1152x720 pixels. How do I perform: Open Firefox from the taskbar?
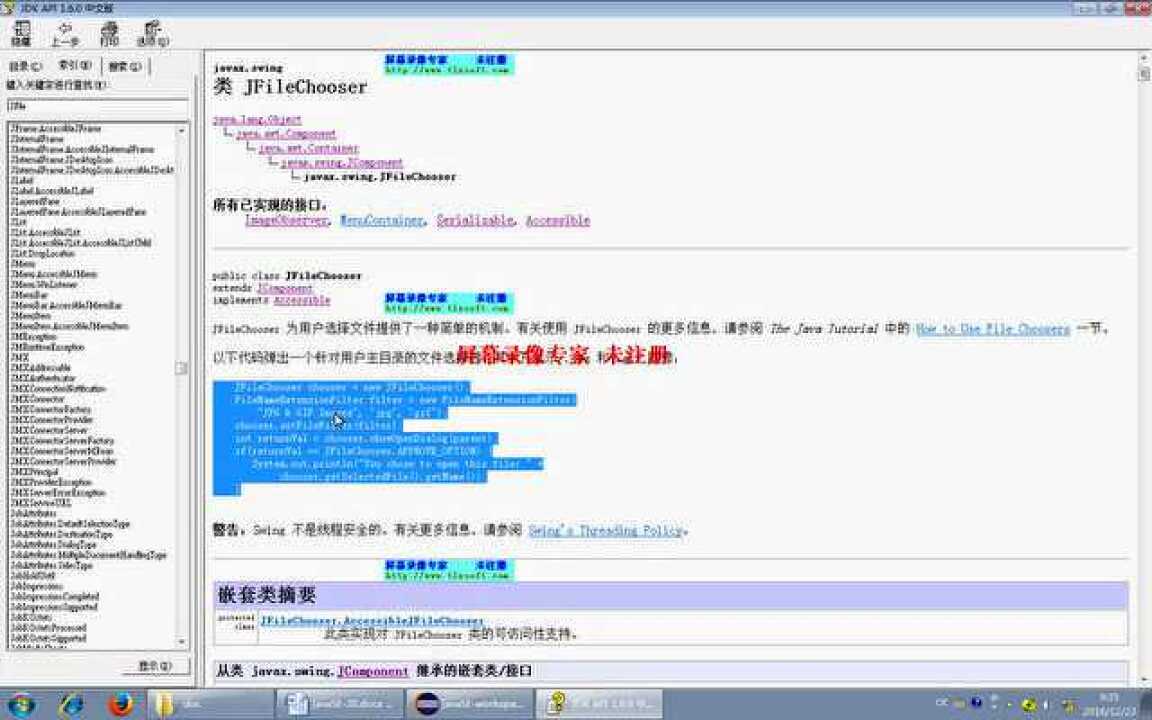coord(120,704)
